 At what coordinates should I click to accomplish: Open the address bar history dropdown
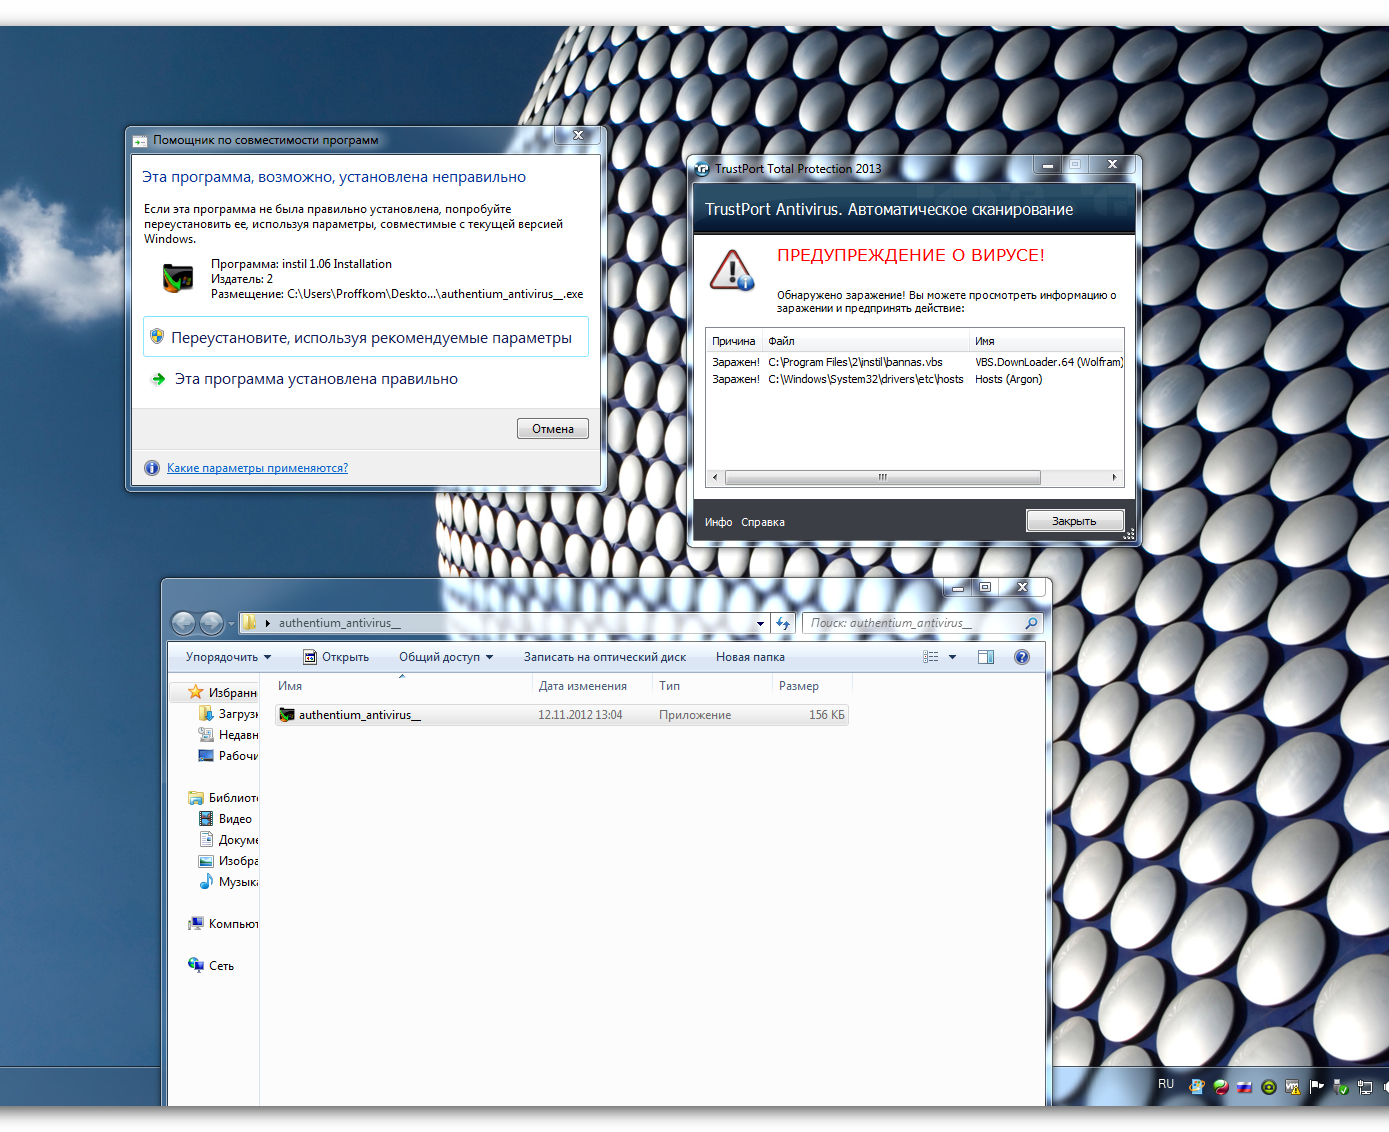point(760,623)
